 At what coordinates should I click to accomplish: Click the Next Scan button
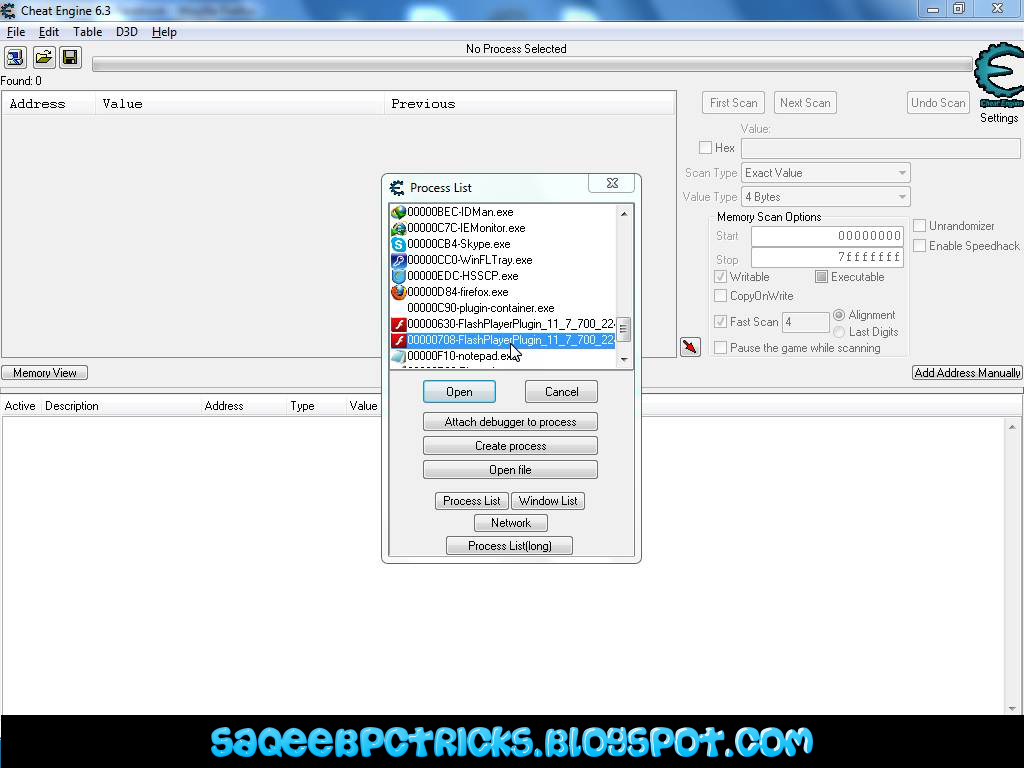click(805, 103)
